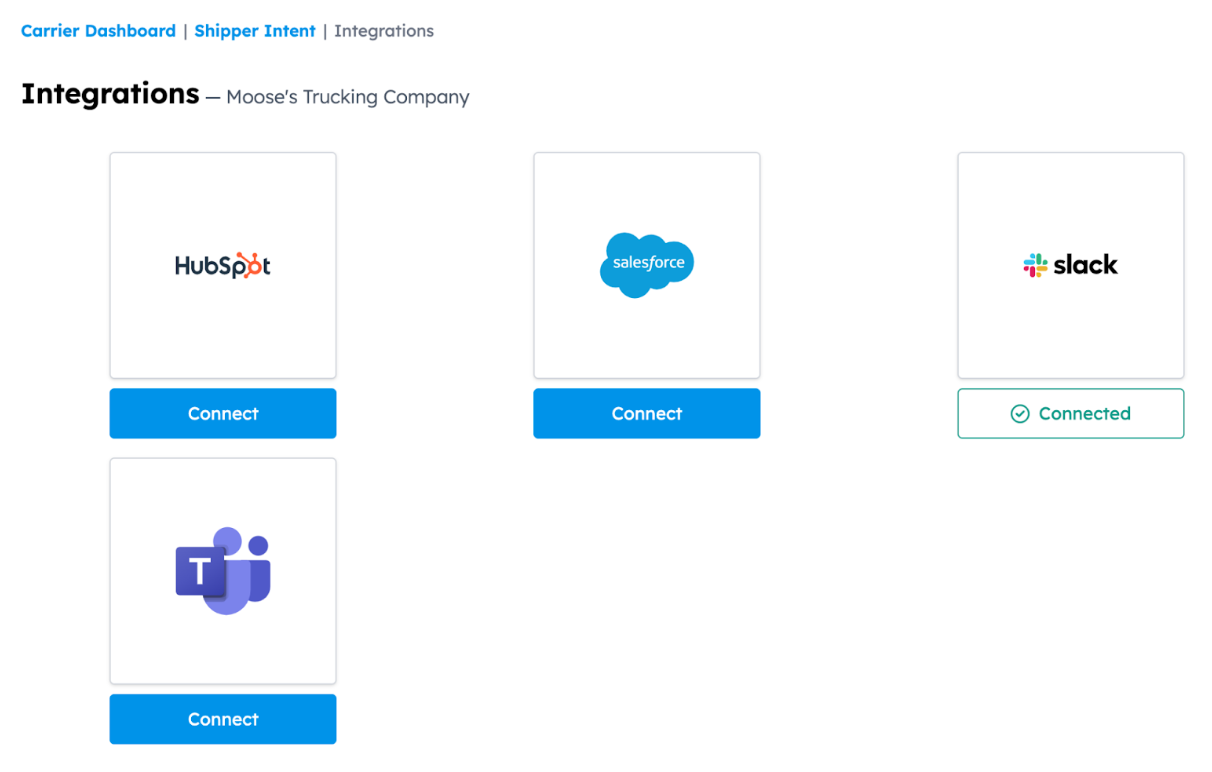This screenshot has height=772, width=1212.
Task: Click the HubSpot logo card
Action: [x=223, y=265]
